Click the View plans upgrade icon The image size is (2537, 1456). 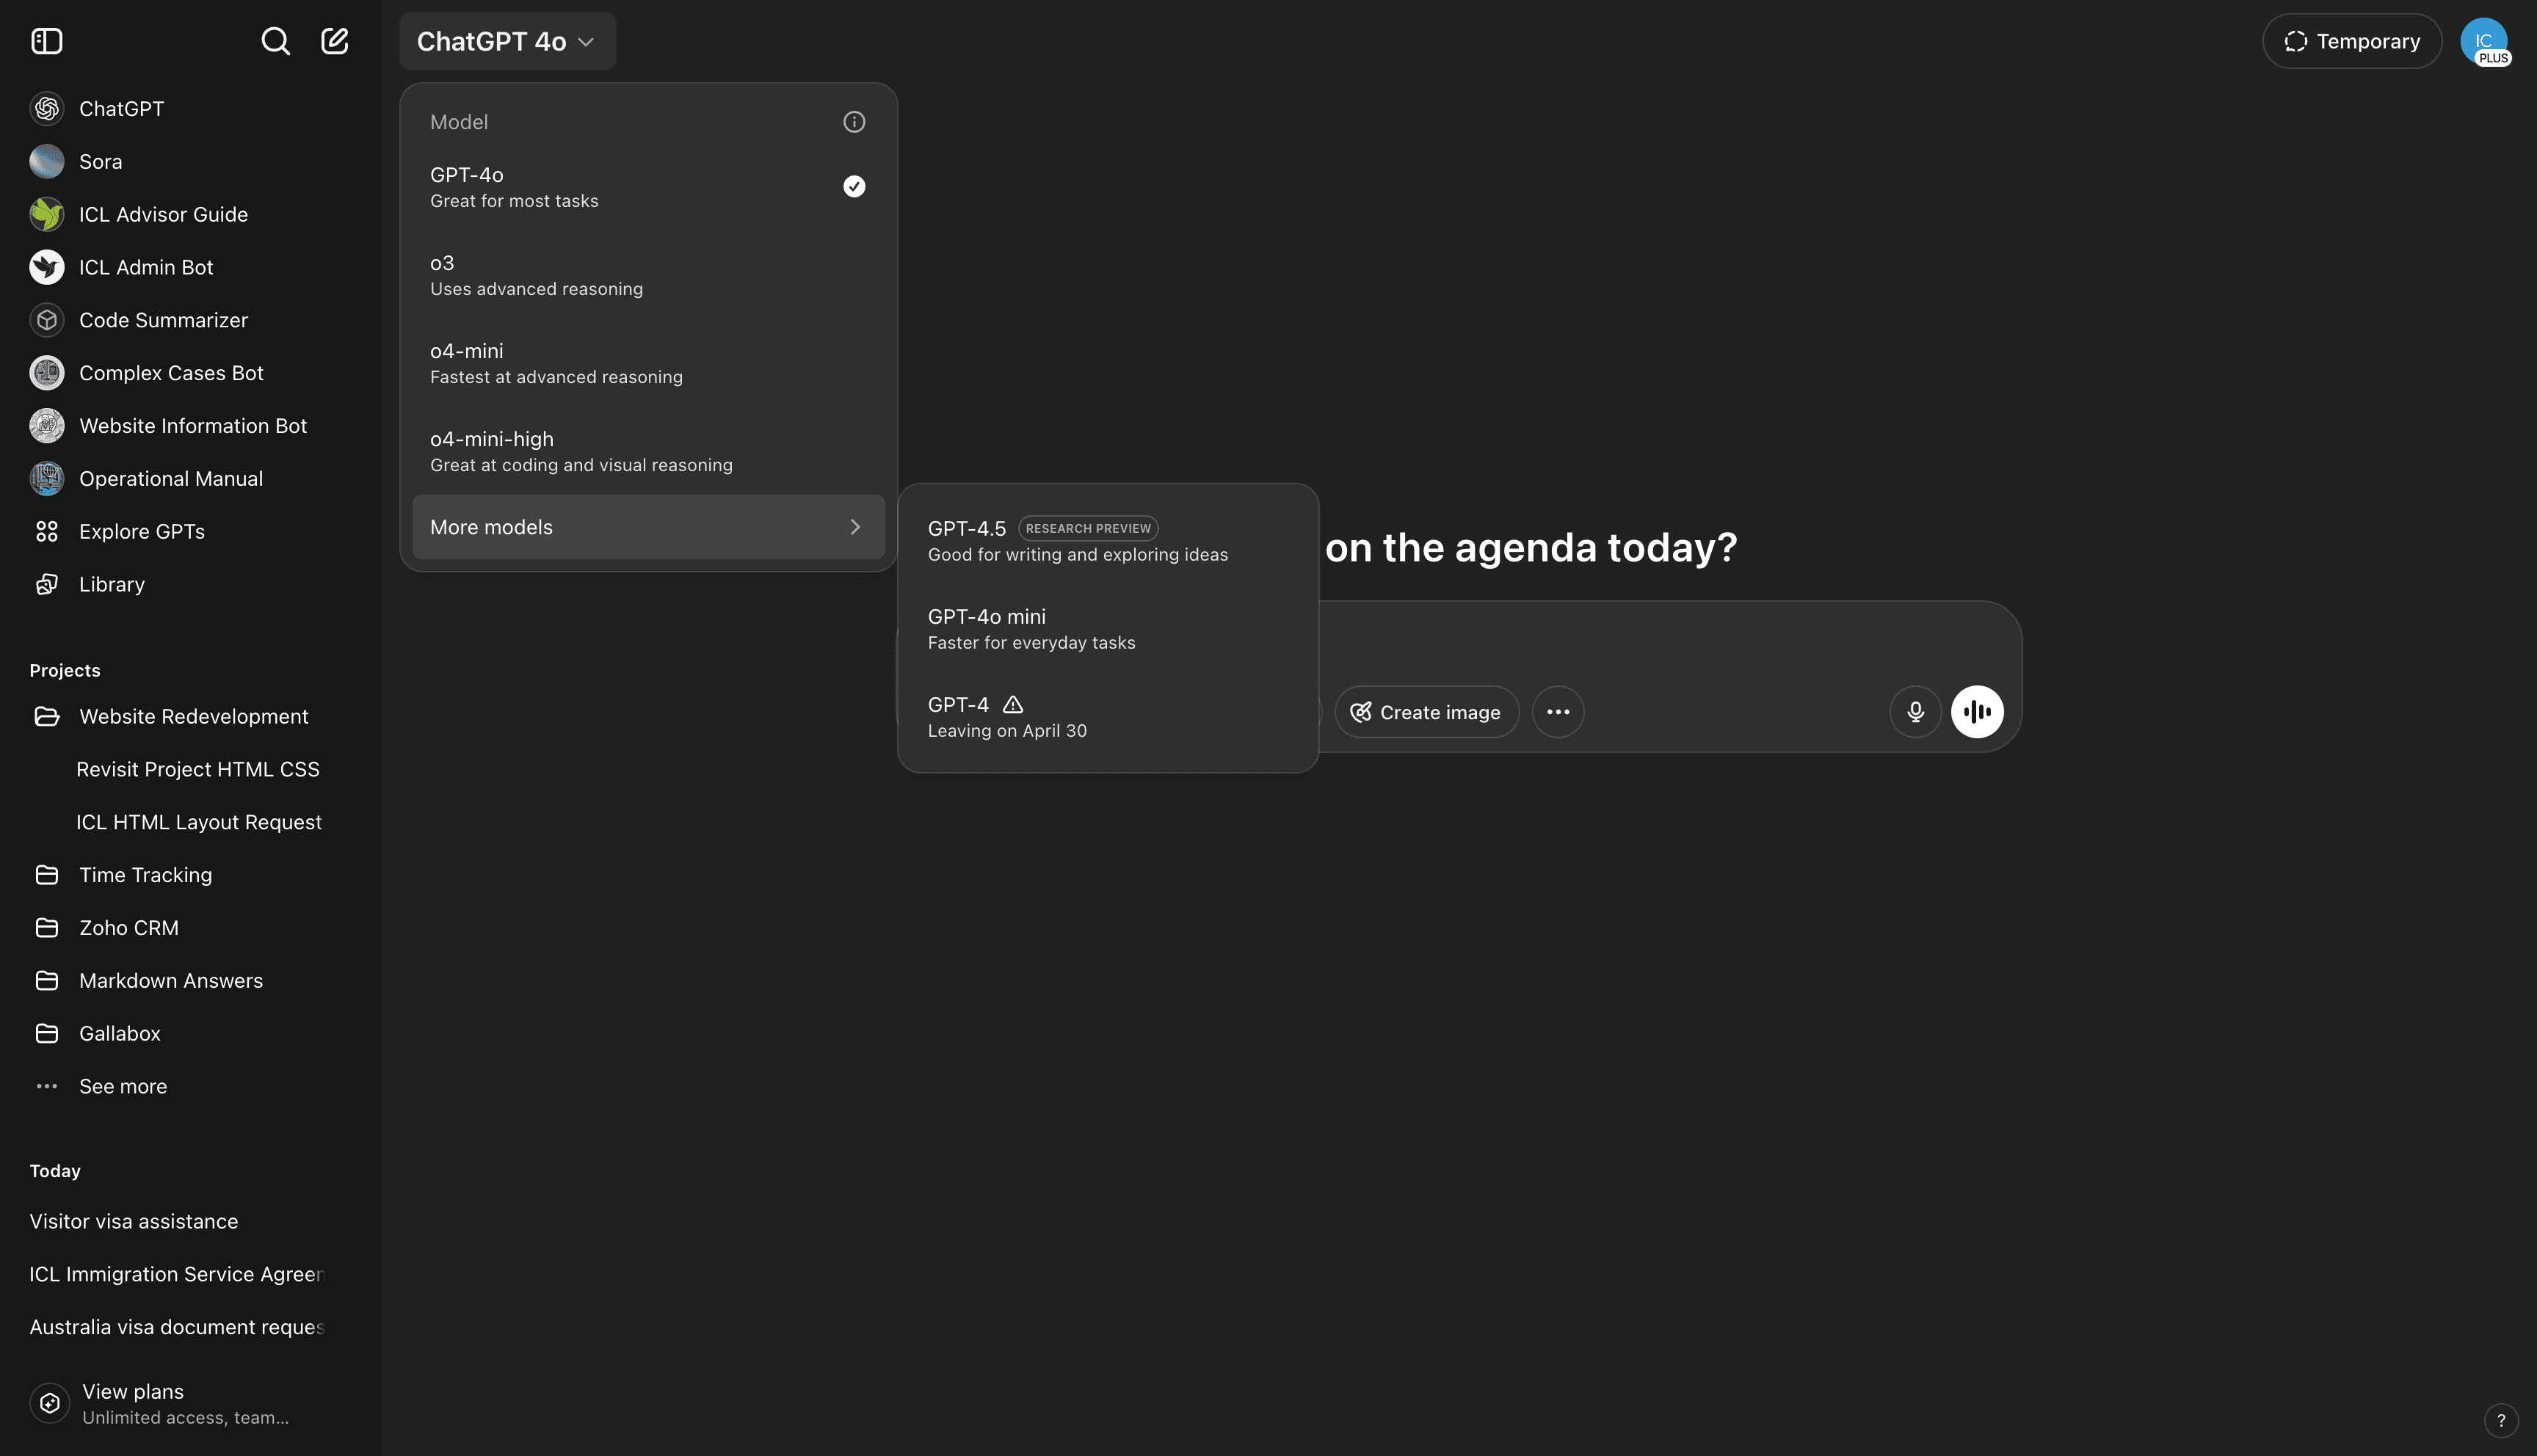pyautogui.click(x=49, y=1404)
